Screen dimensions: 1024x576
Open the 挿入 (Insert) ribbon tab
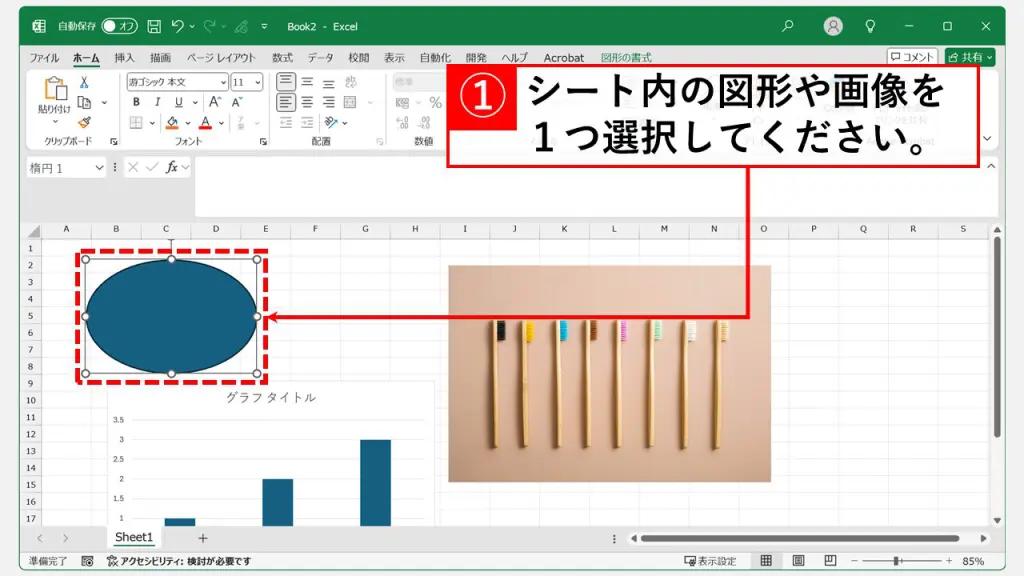coord(124,58)
